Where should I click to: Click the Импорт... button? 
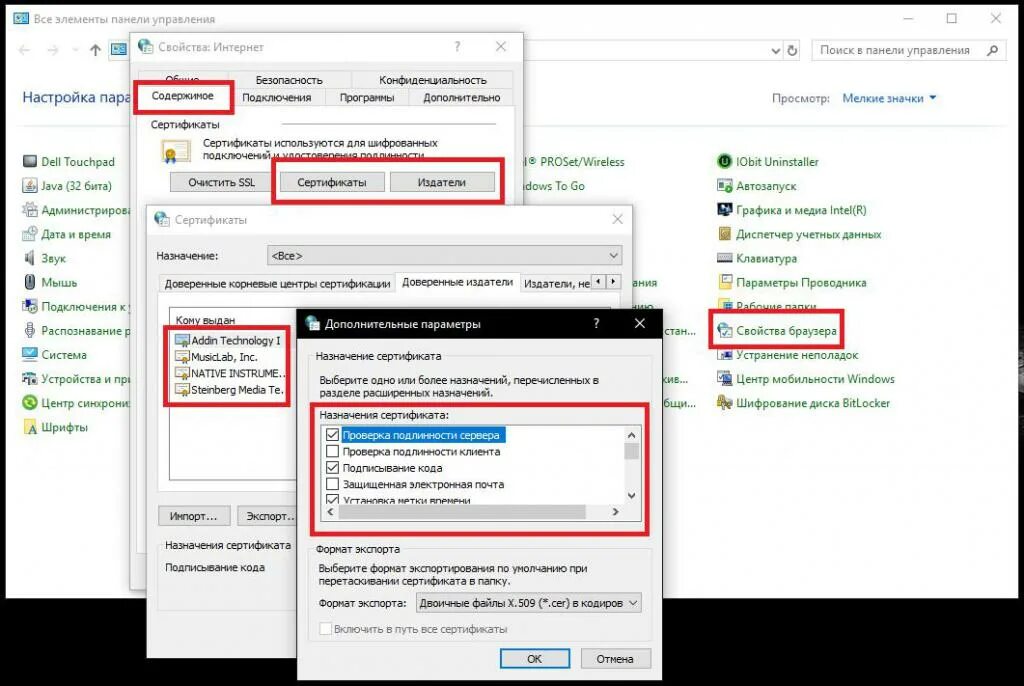click(194, 516)
